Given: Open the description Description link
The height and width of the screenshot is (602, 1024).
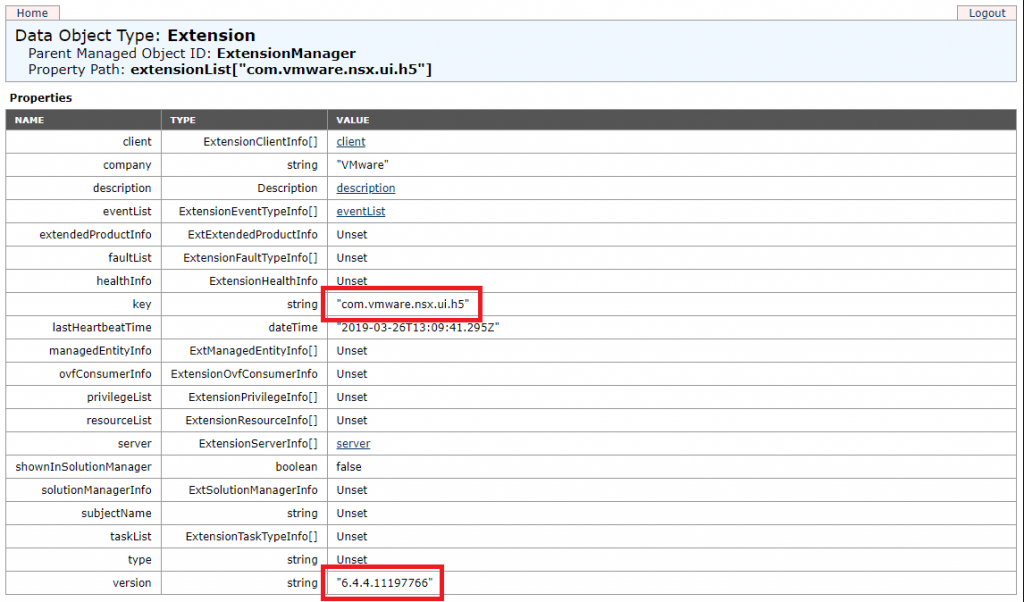Looking at the screenshot, I should pos(365,188).
